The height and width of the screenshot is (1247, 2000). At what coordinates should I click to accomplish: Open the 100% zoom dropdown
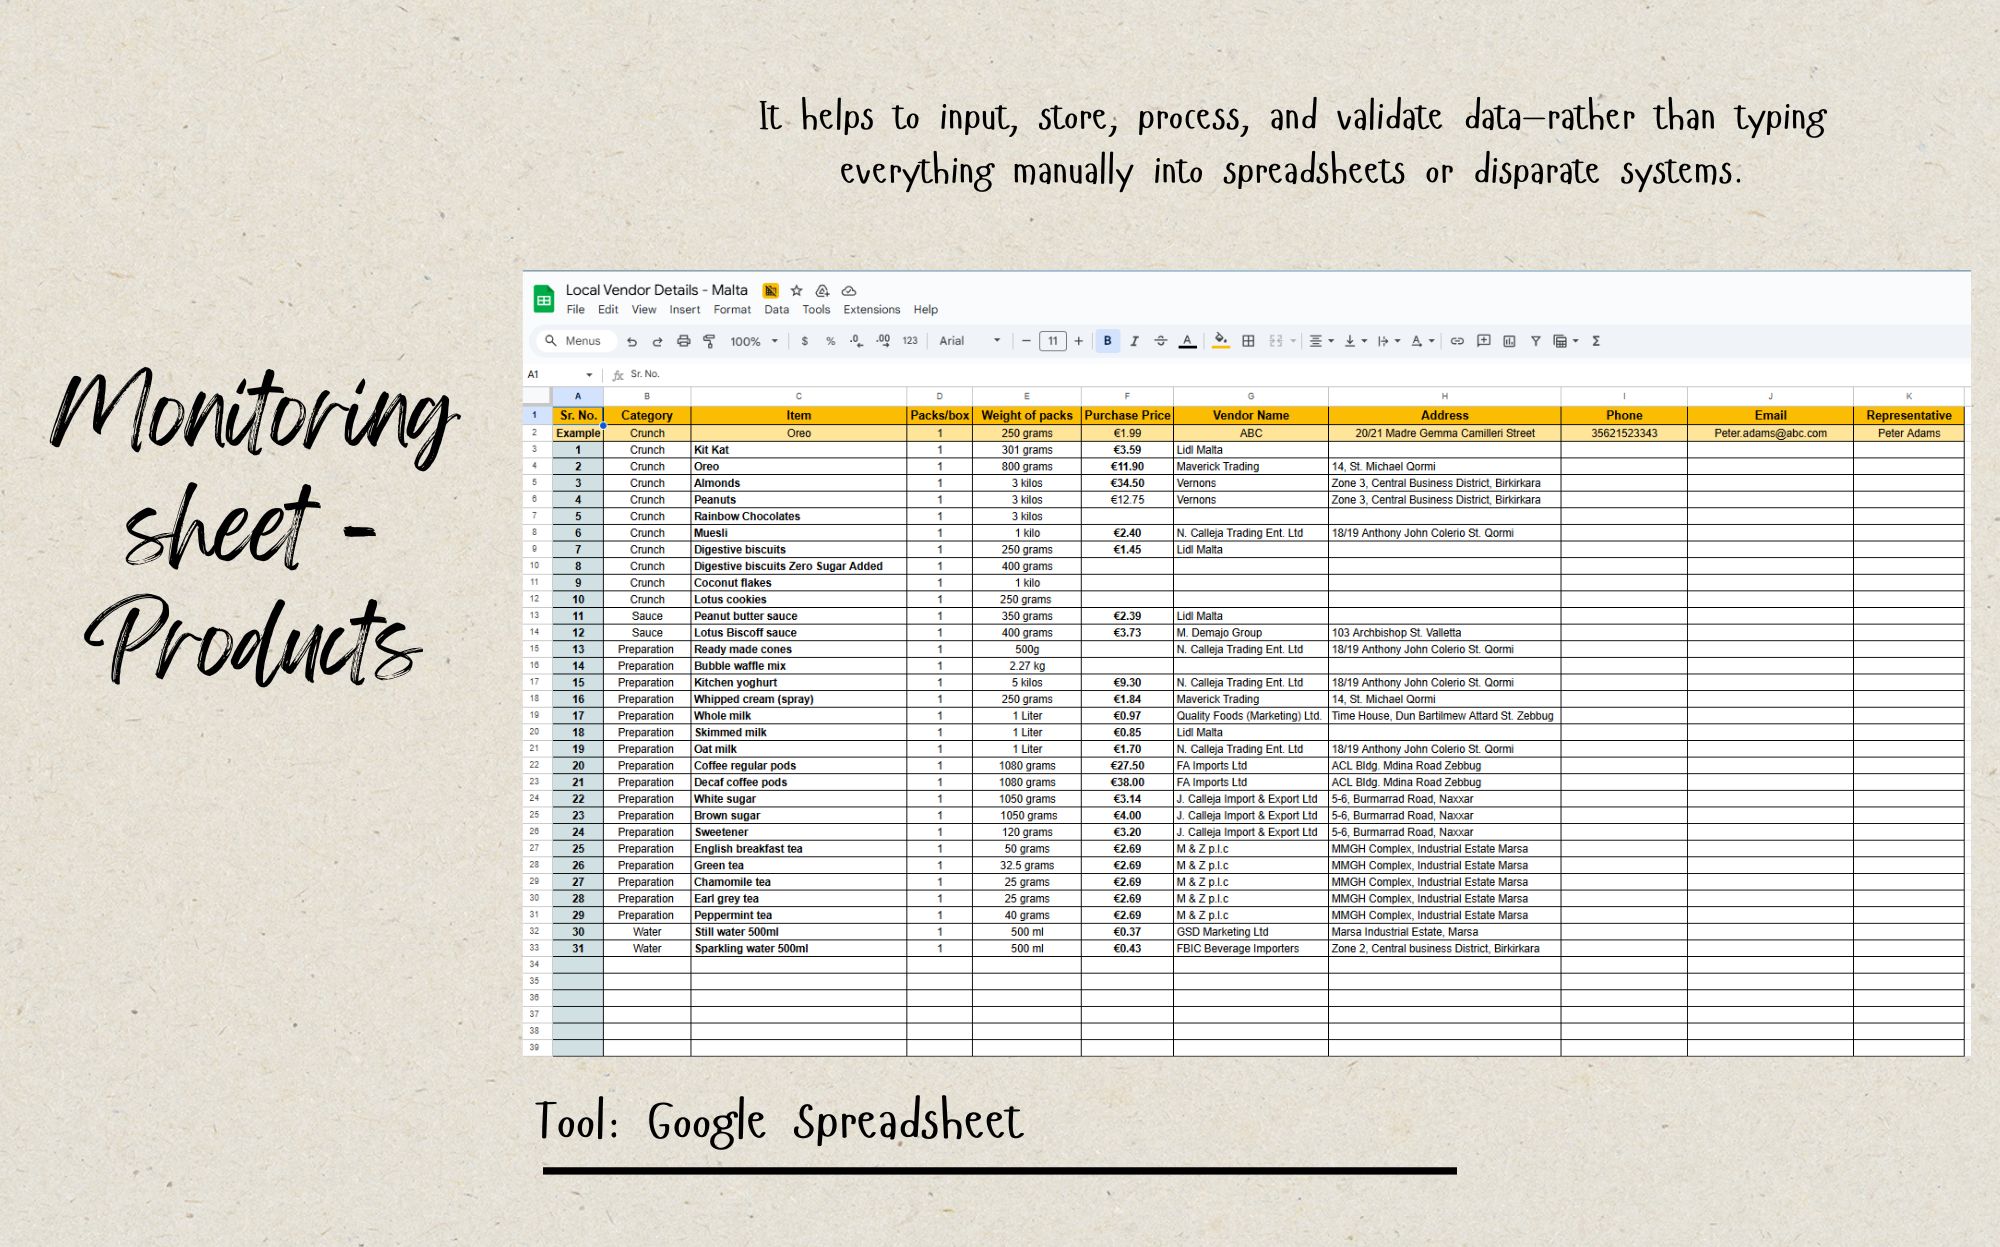753,341
